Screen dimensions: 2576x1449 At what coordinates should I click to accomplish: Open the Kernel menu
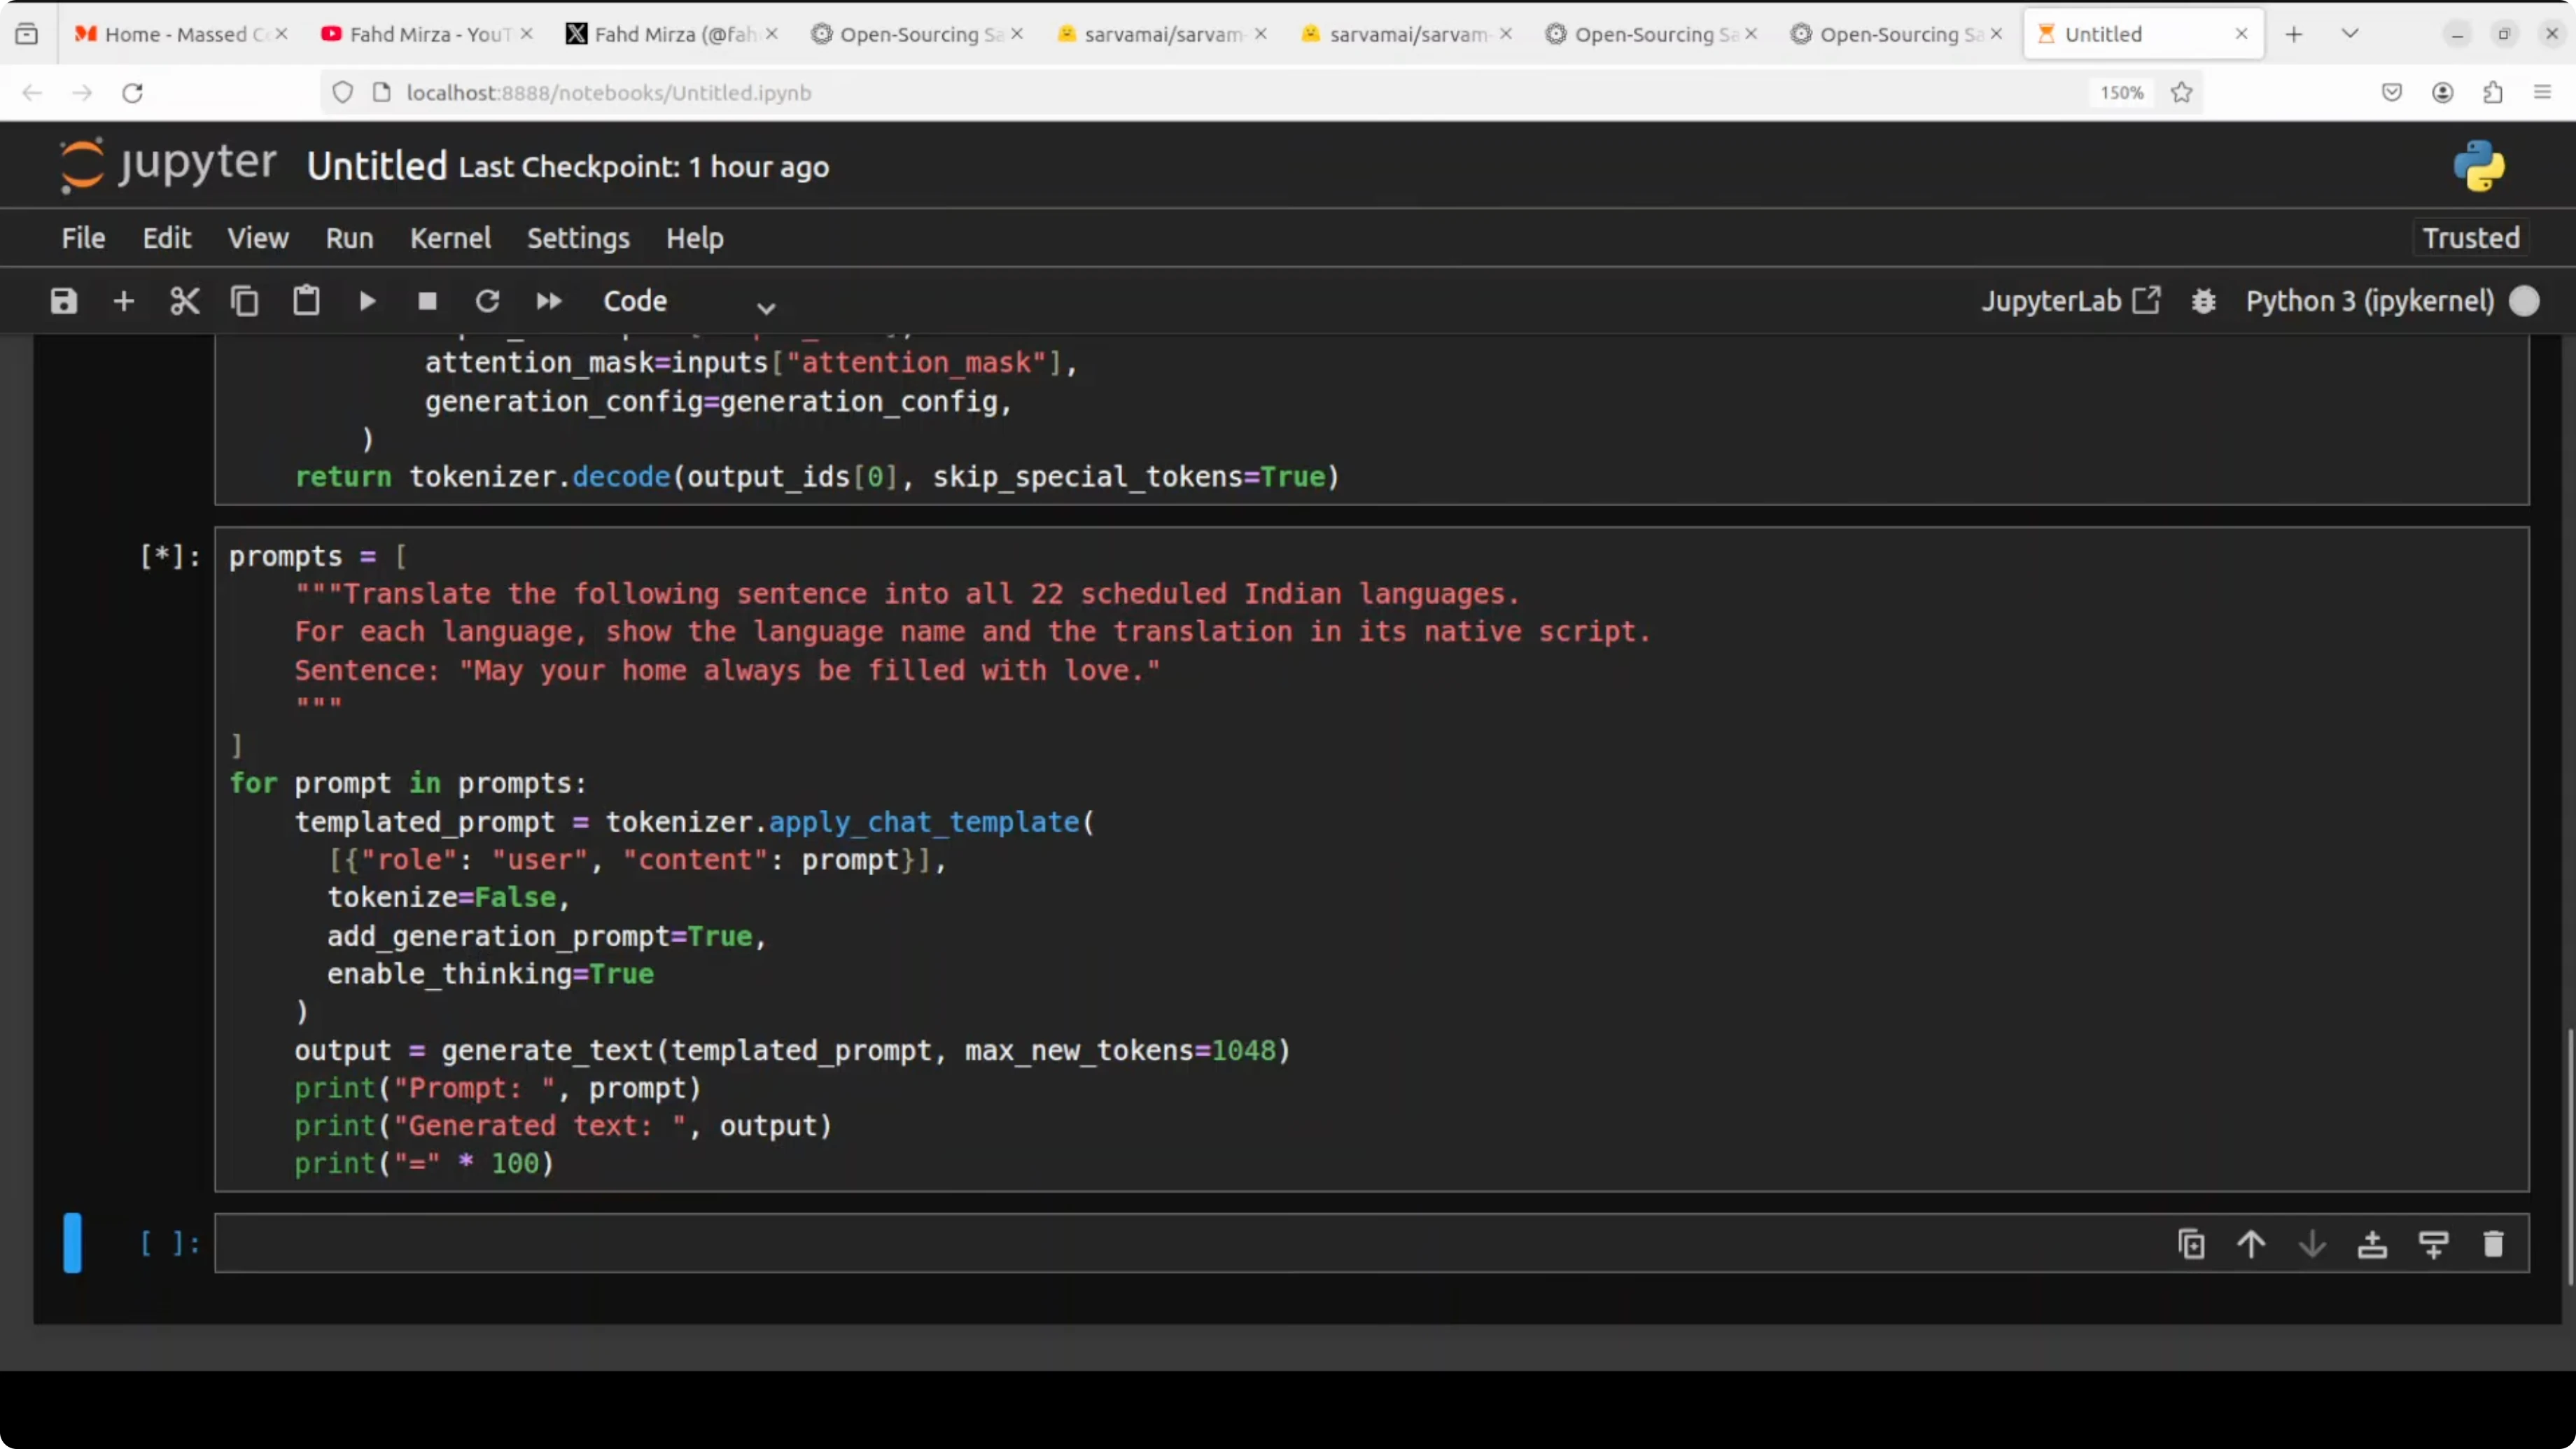pyautogui.click(x=450, y=238)
